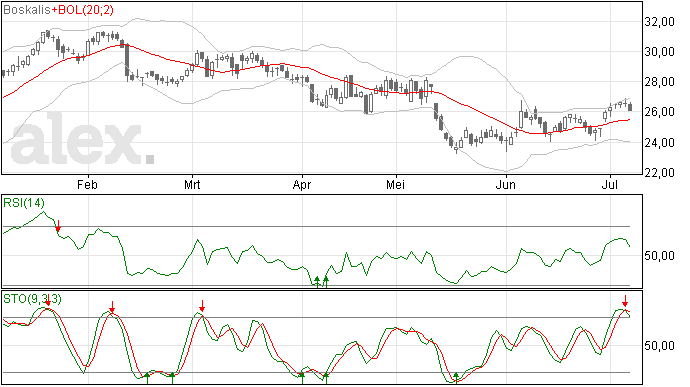This screenshot has height=387, width=690.
Task: Click the STO red sell arrow at early Mrt
Action: (x=202, y=306)
